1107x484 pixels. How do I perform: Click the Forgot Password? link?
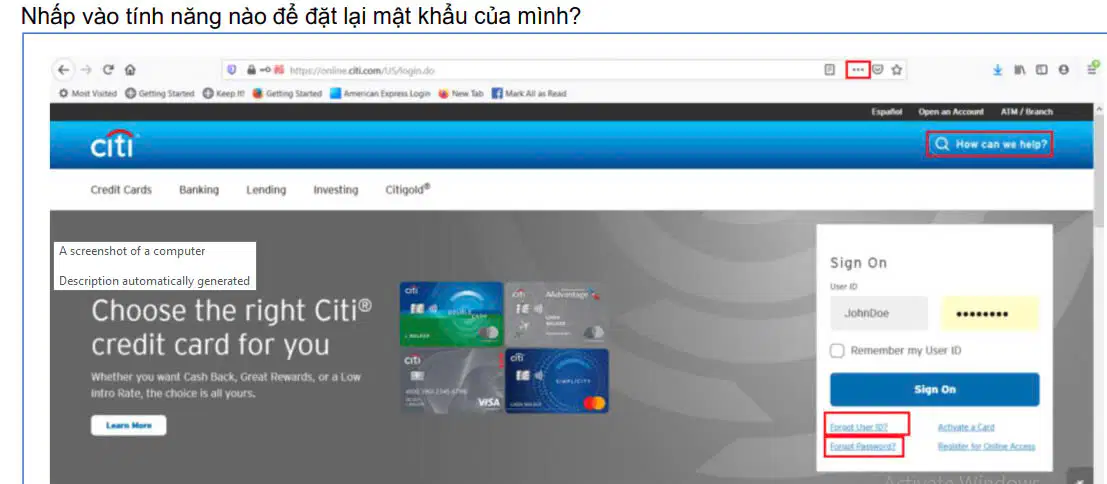click(x=863, y=447)
